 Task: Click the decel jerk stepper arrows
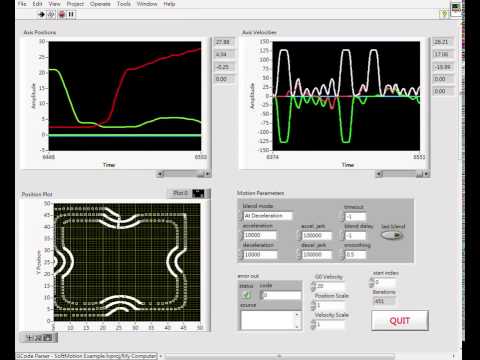click(299, 255)
